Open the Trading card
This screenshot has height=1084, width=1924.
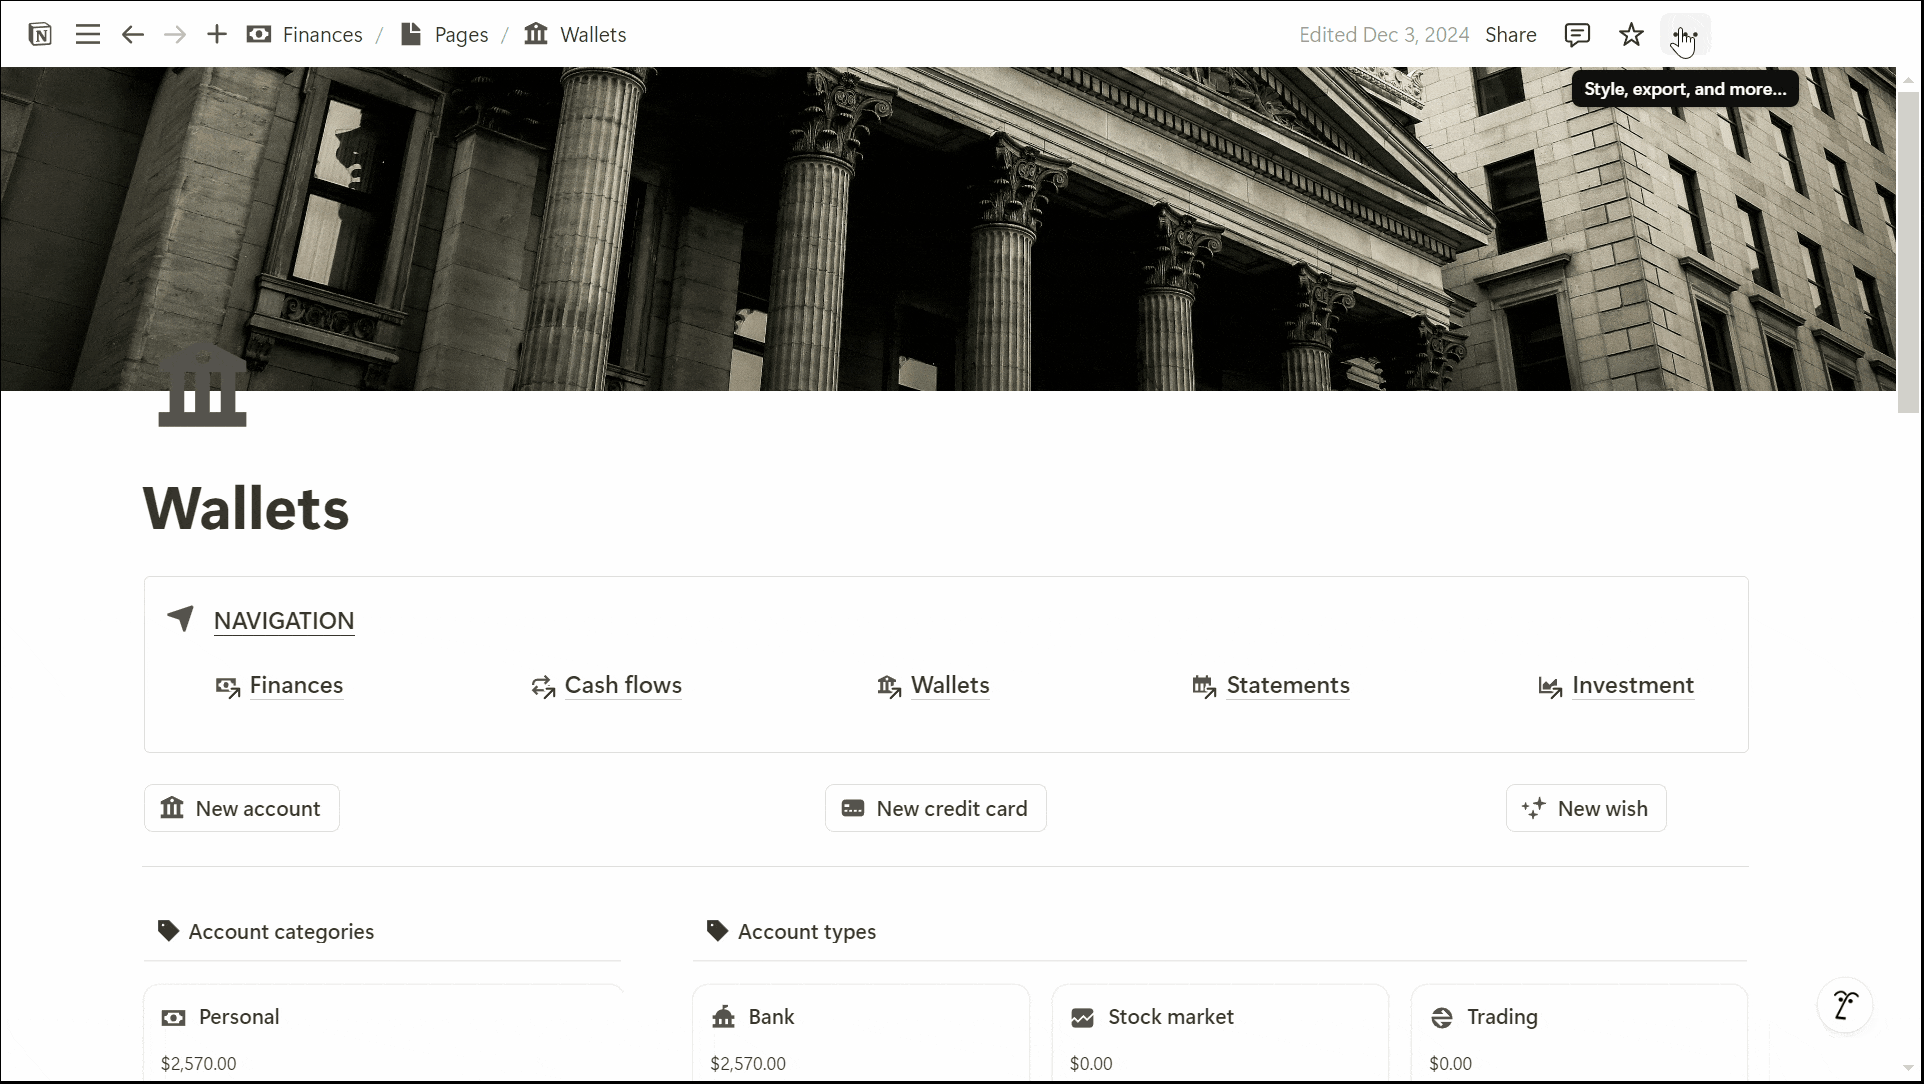point(1579,1033)
